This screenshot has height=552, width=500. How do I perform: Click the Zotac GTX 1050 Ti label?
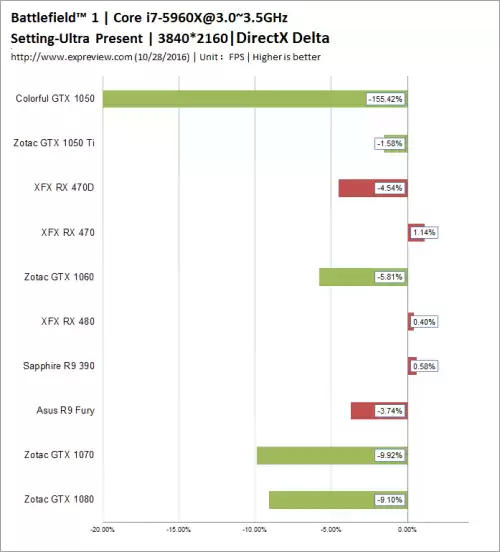(x=54, y=143)
